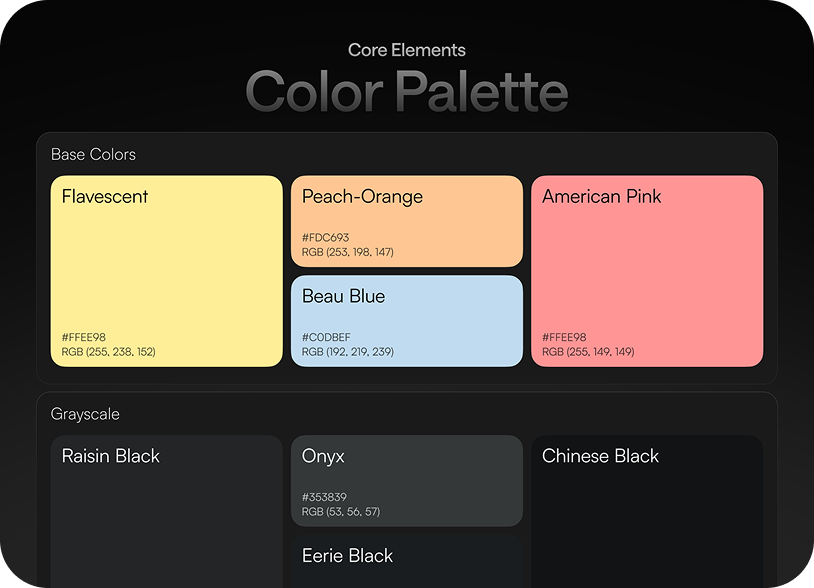
Task: Select the Base Colors section label
Action: [93, 154]
